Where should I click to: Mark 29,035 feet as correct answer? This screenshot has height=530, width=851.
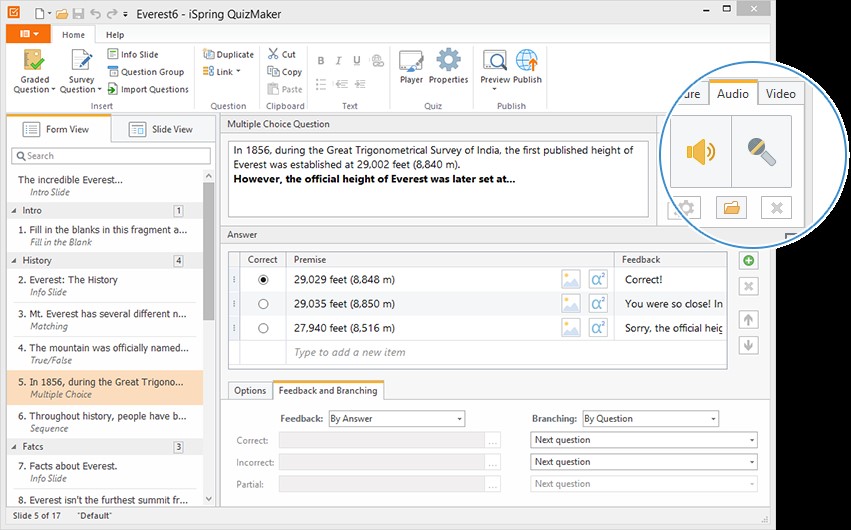point(263,304)
